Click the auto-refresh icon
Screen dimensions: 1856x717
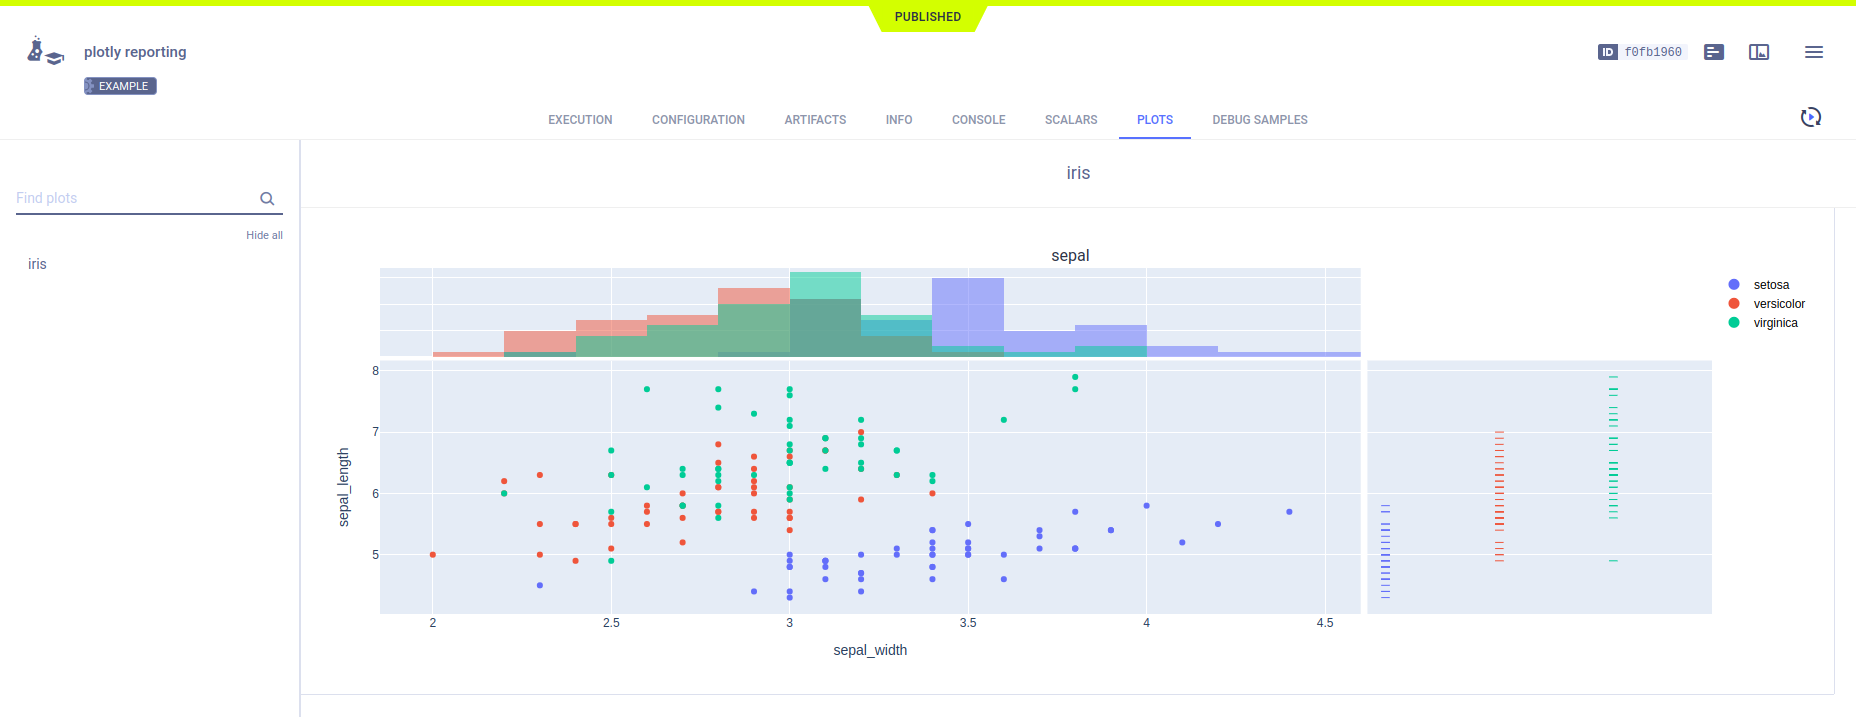click(1810, 118)
